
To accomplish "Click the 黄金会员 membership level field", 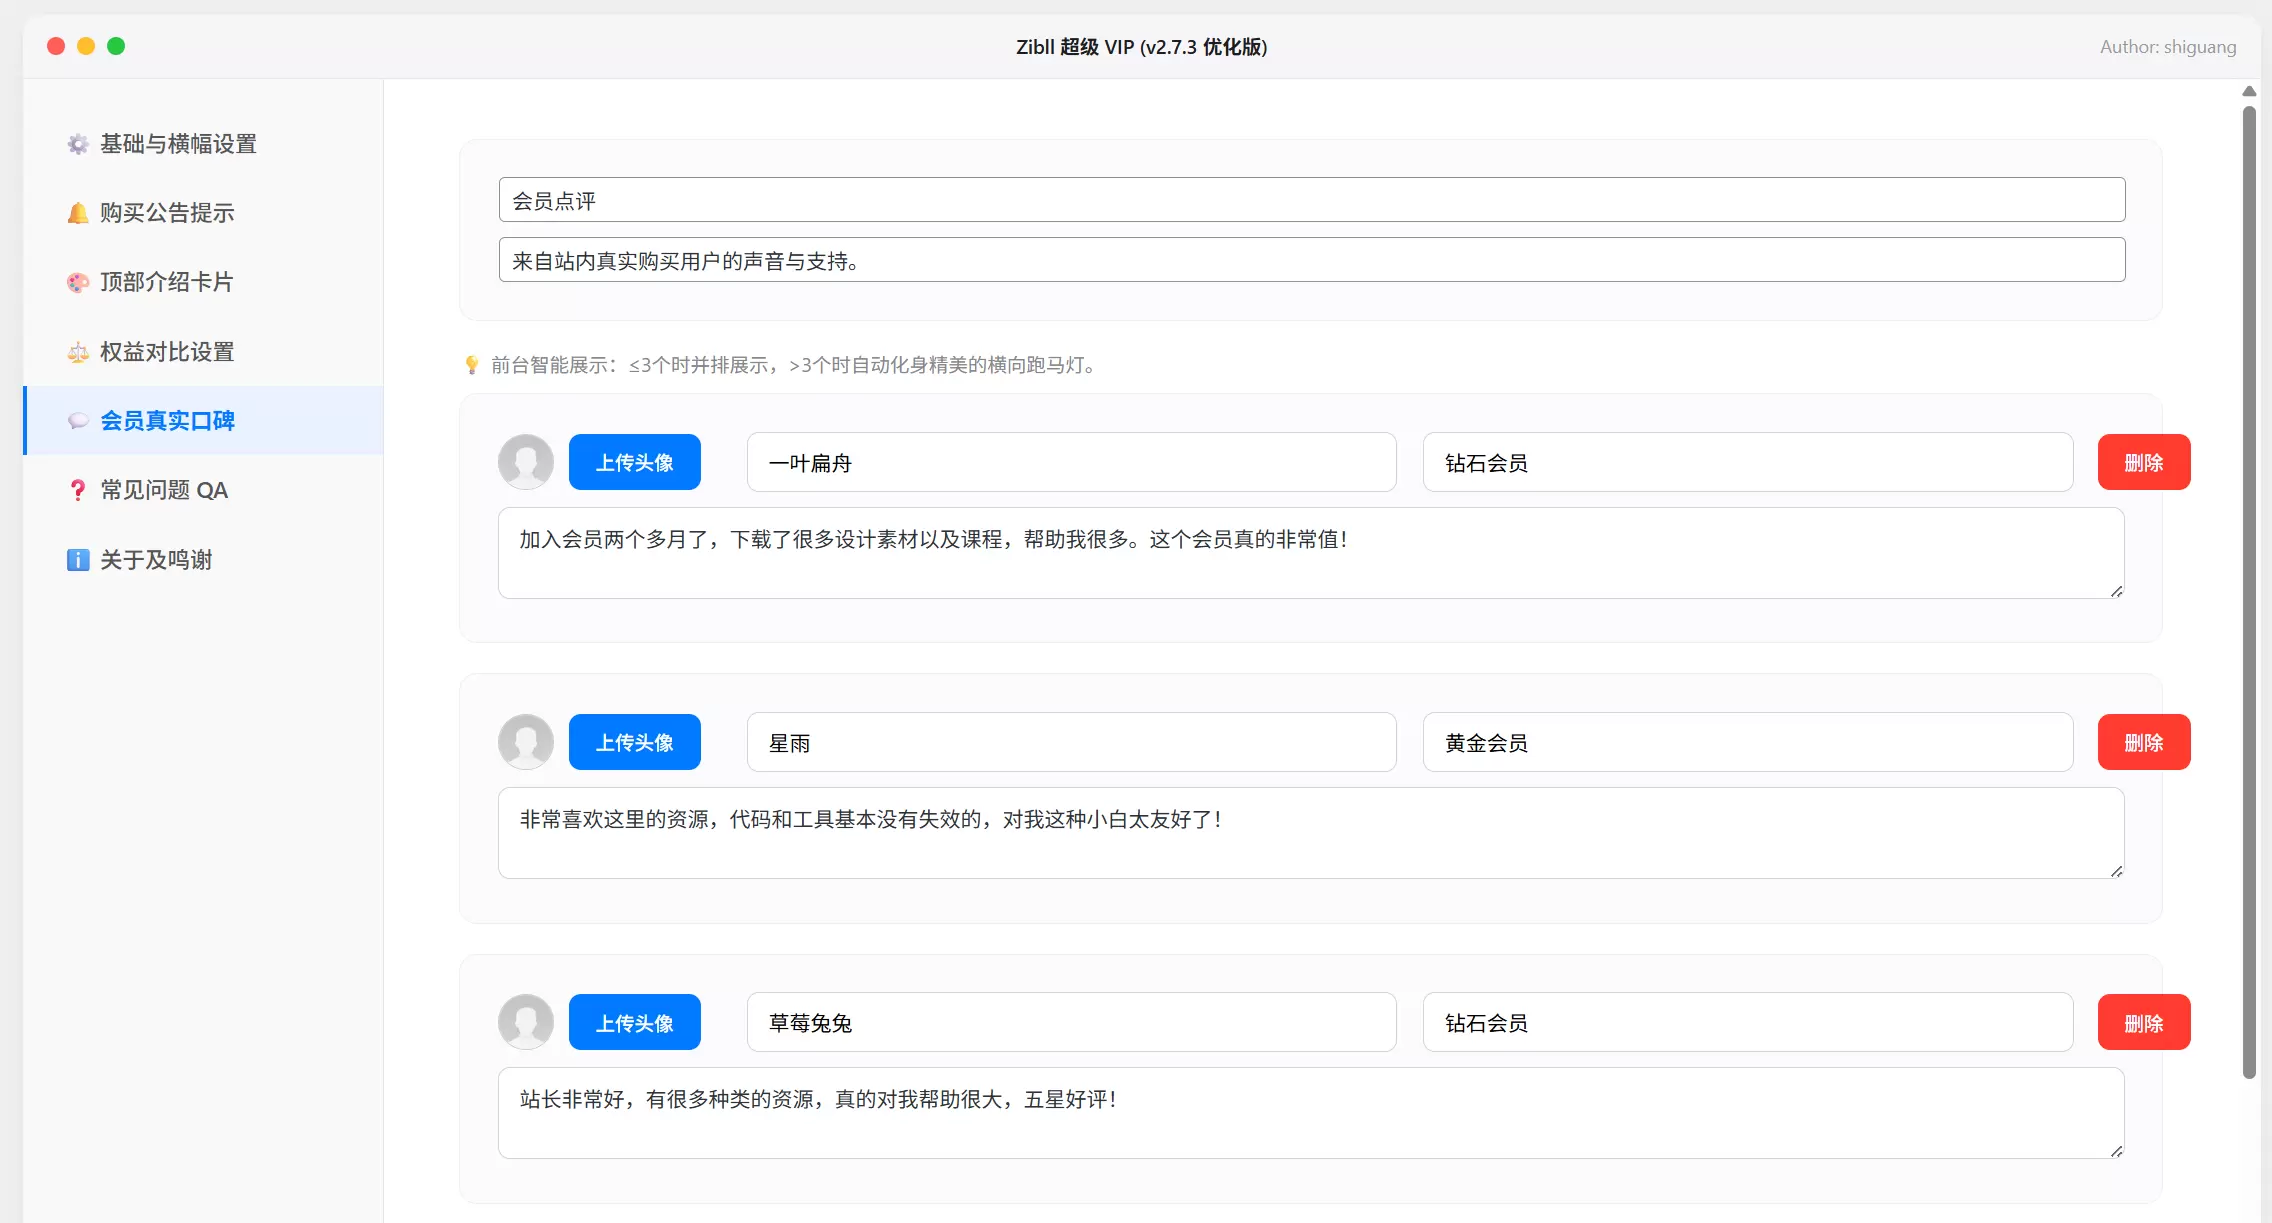I will [x=1748, y=742].
